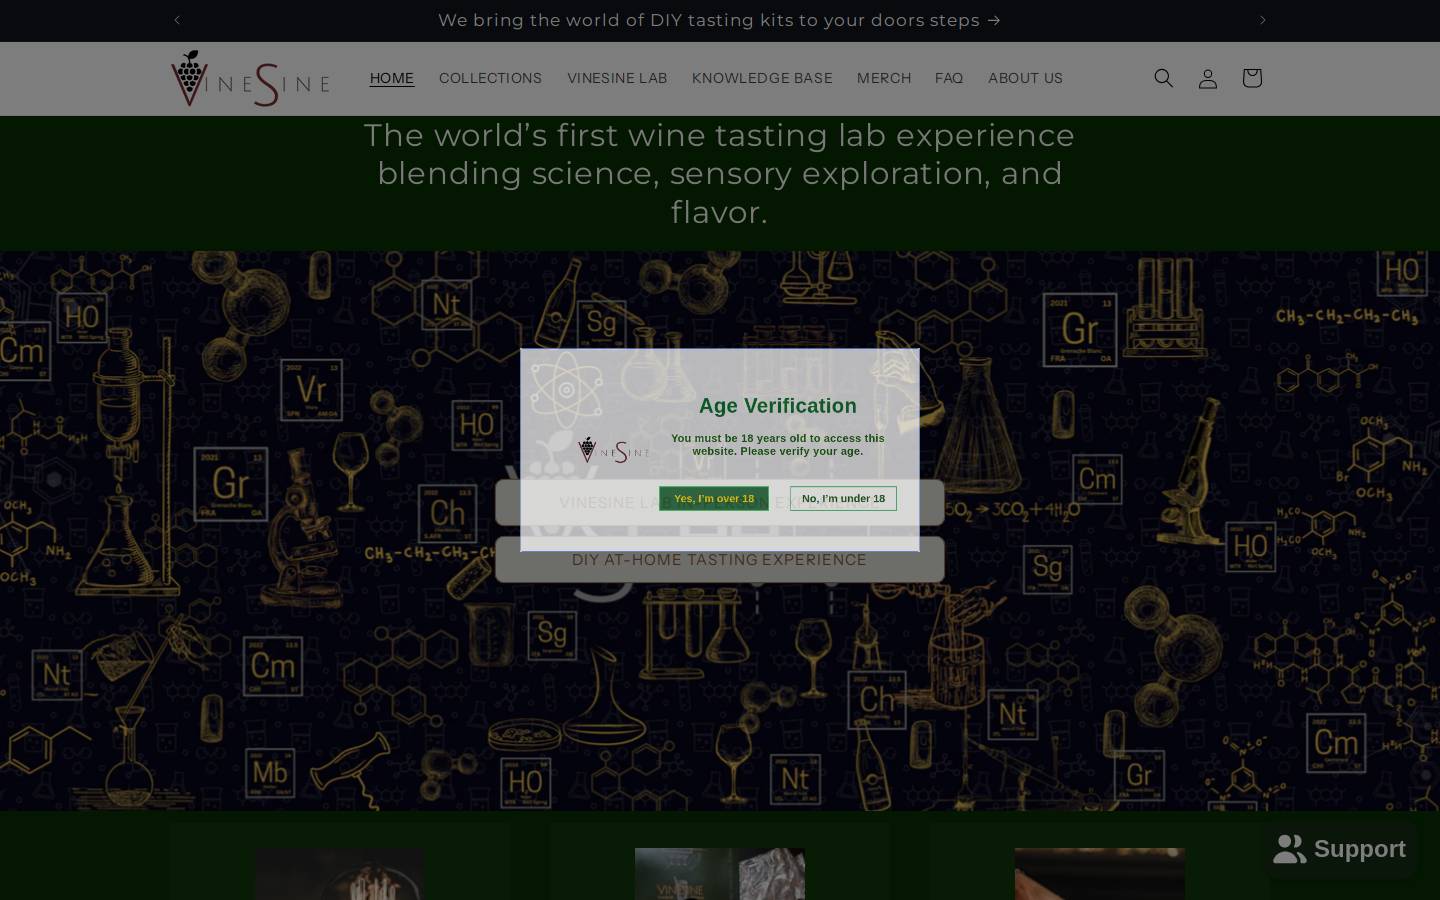Click the VineSine logo inside age popup
The image size is (1440, 900).
tap(613, 451)
